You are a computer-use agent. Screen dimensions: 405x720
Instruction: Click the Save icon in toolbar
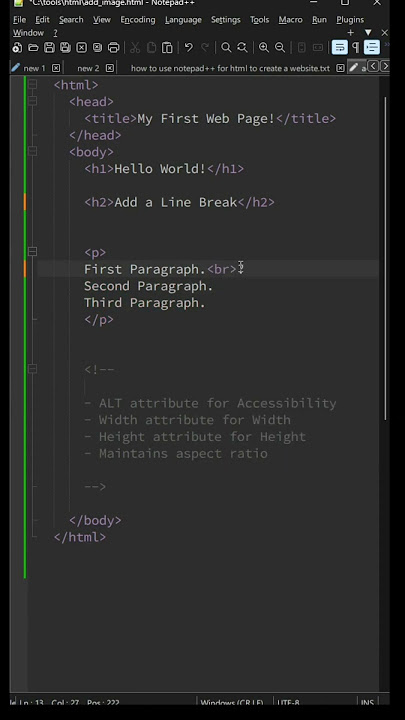pos(49,47)
